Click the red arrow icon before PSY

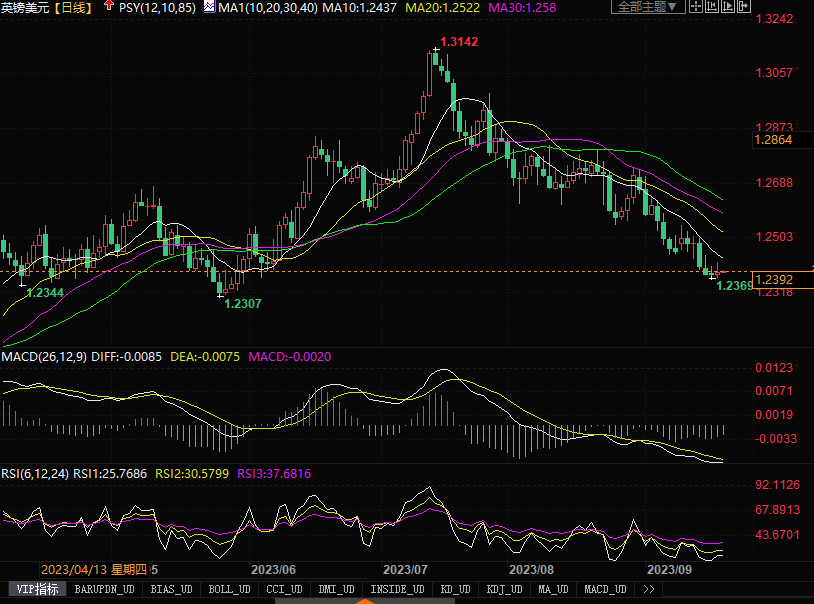[108, 6]
